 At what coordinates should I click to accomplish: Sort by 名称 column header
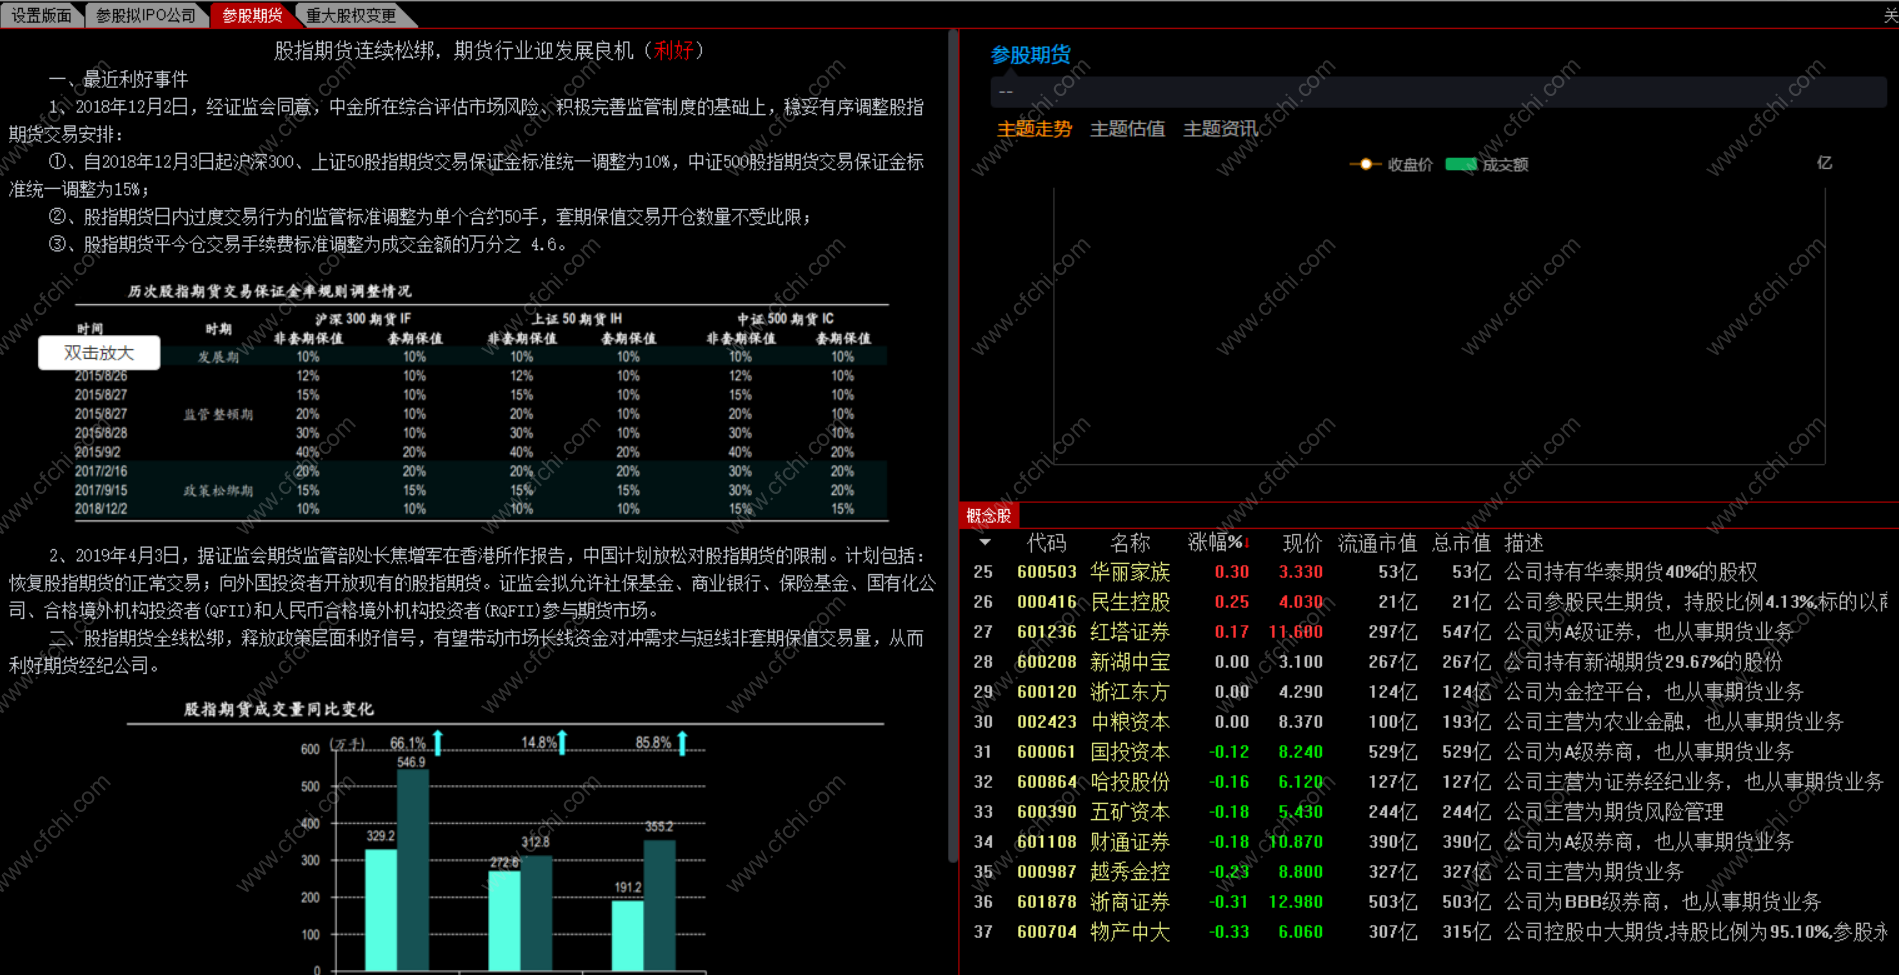click(x=1130, y=542)
